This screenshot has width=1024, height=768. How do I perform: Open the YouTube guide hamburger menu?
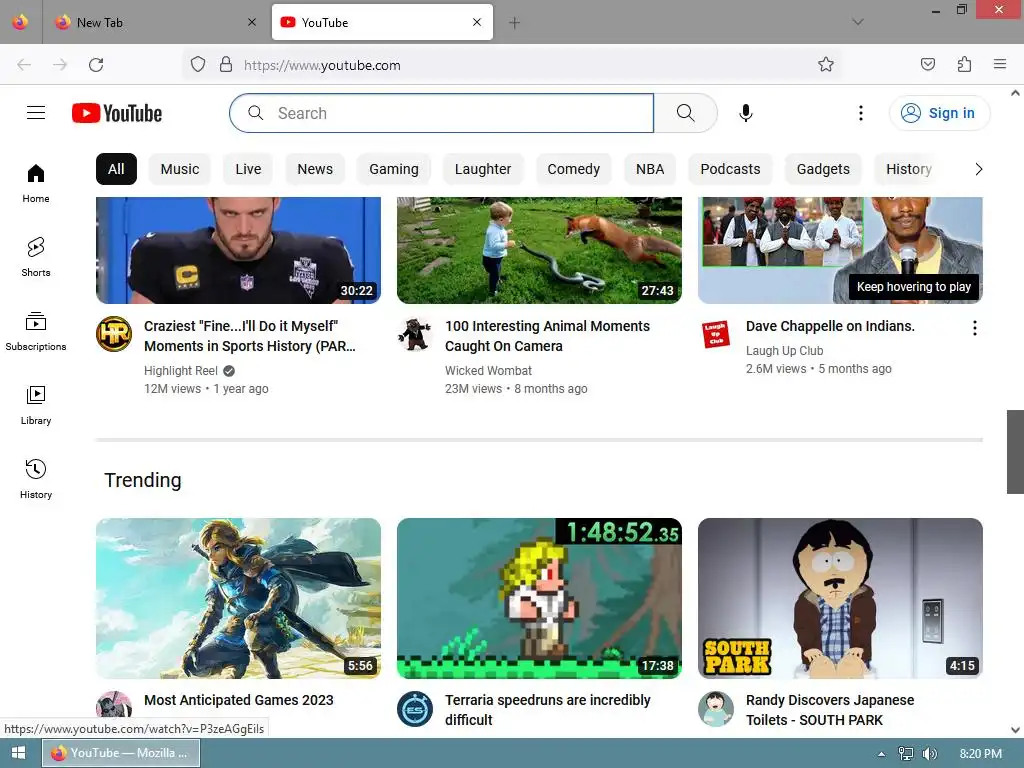tap(36, 113)
